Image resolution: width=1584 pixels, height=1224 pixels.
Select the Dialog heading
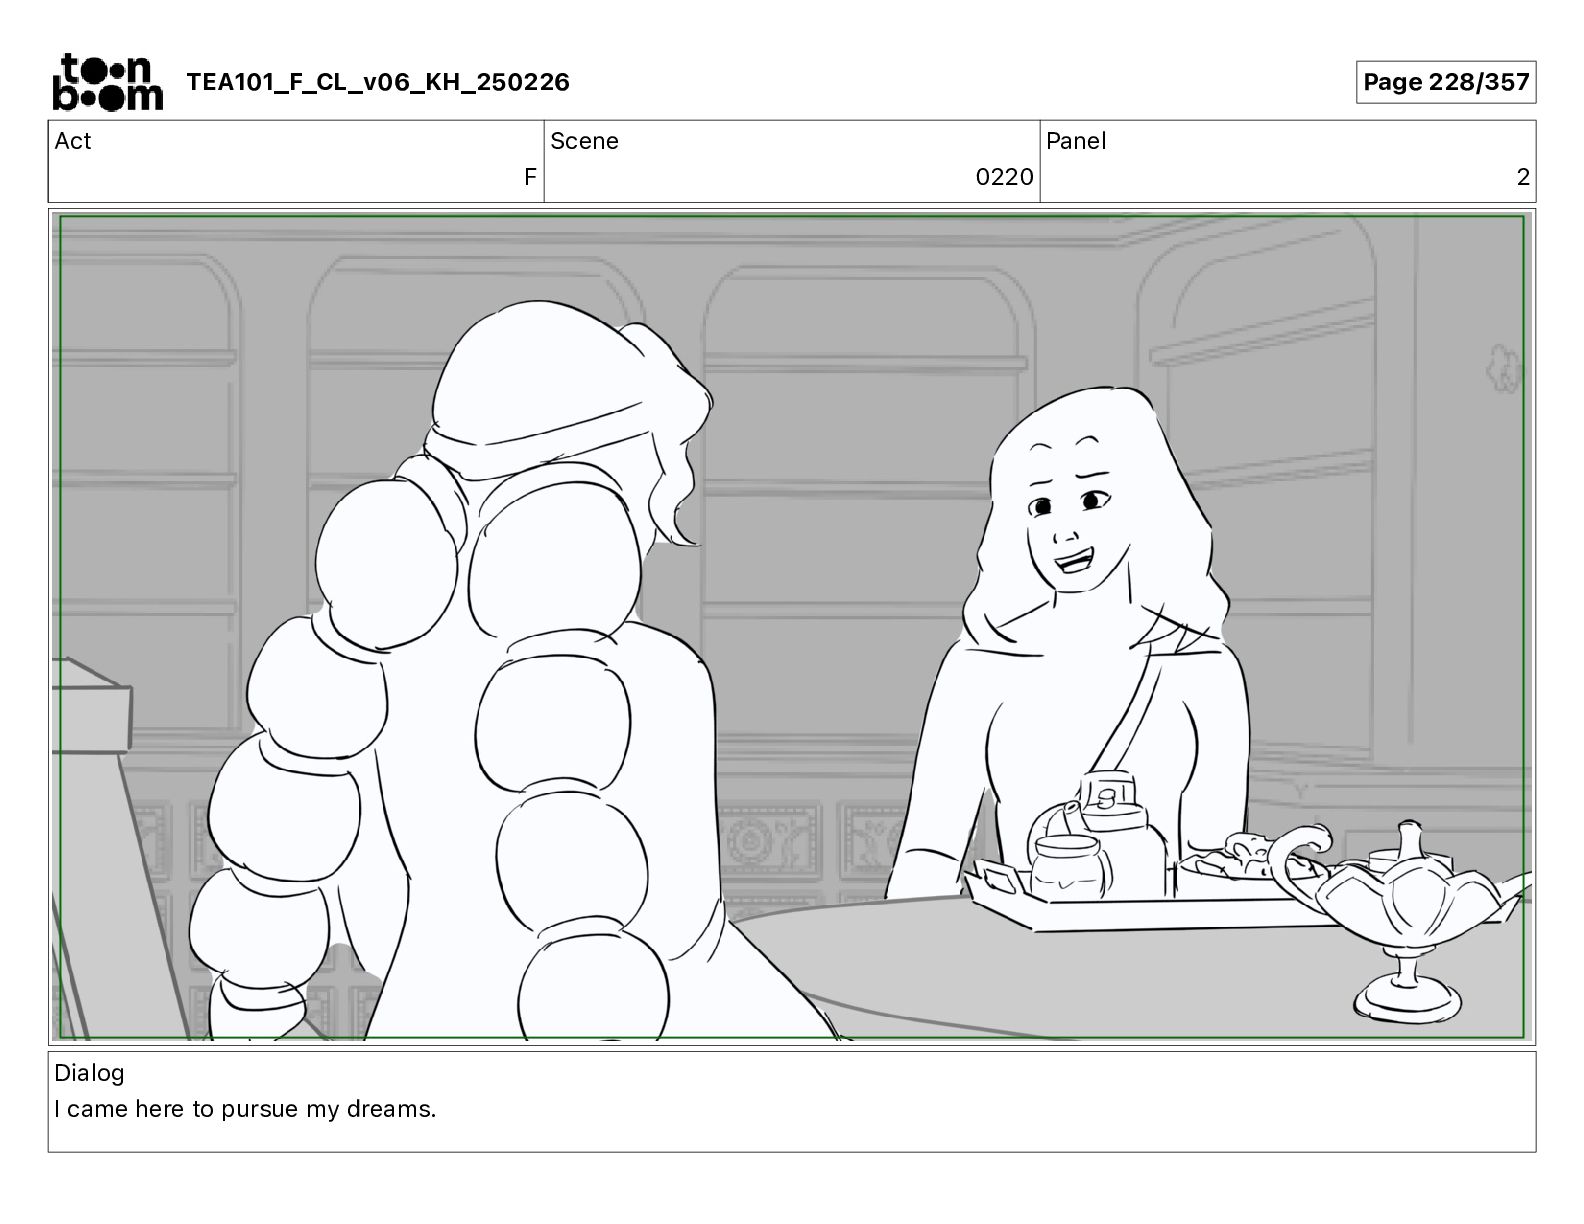89,1073
